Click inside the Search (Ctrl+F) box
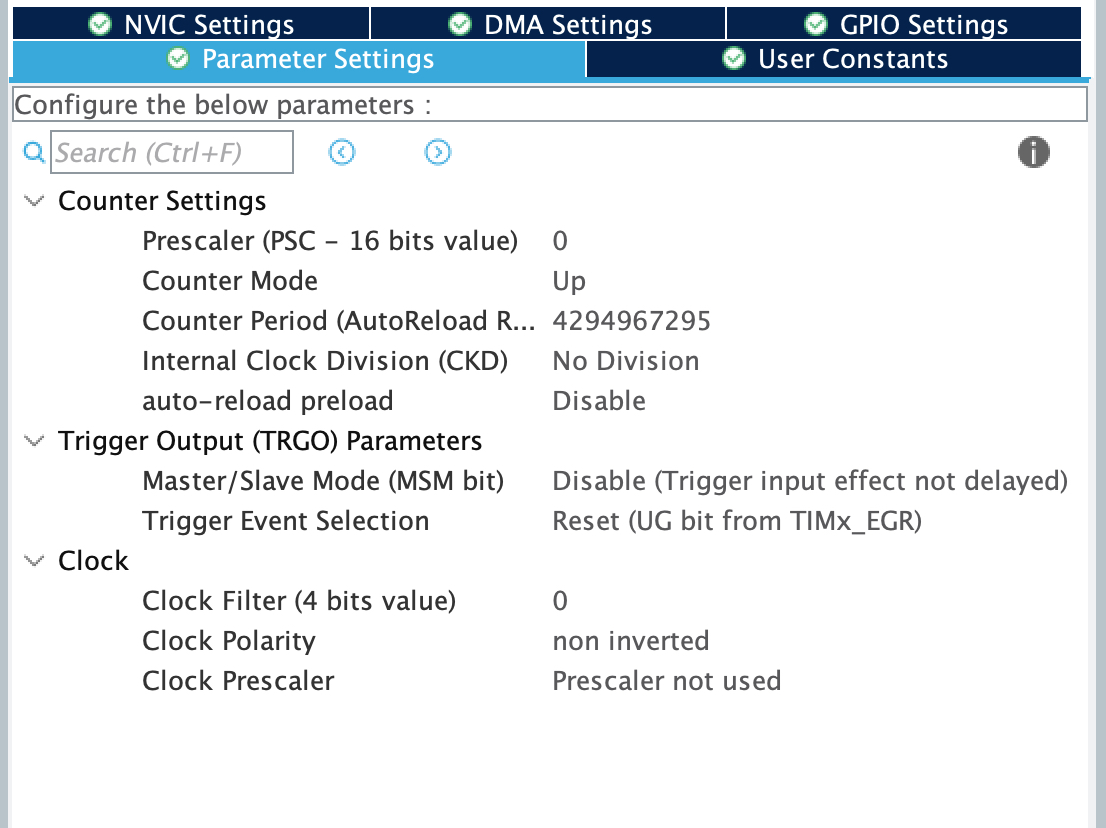This screenshot has height=828, width=1106. click(170, 152)
